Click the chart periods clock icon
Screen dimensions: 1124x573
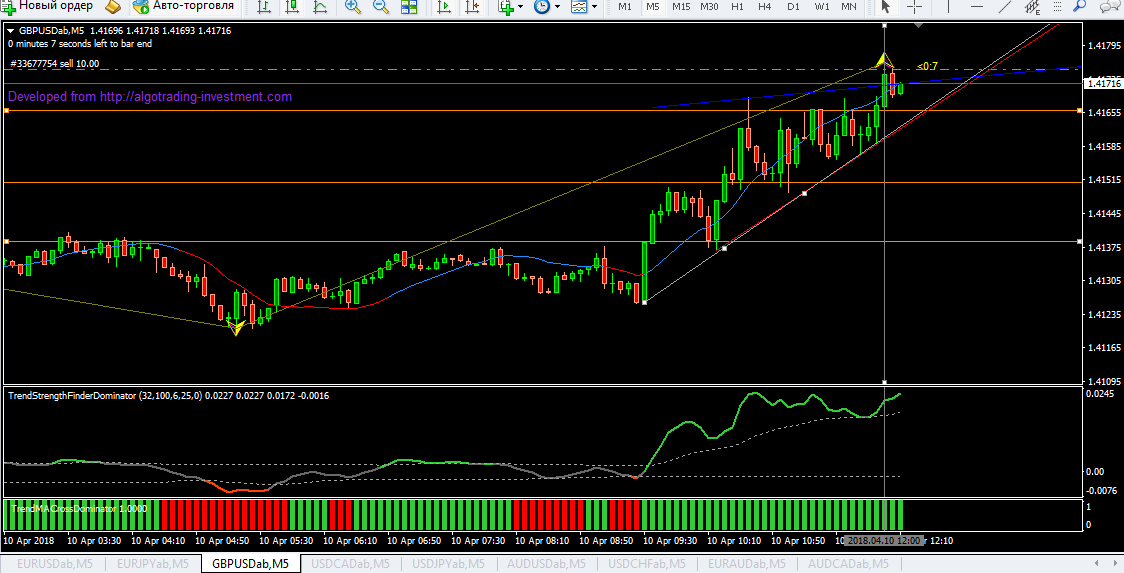[x=542, y=7]
